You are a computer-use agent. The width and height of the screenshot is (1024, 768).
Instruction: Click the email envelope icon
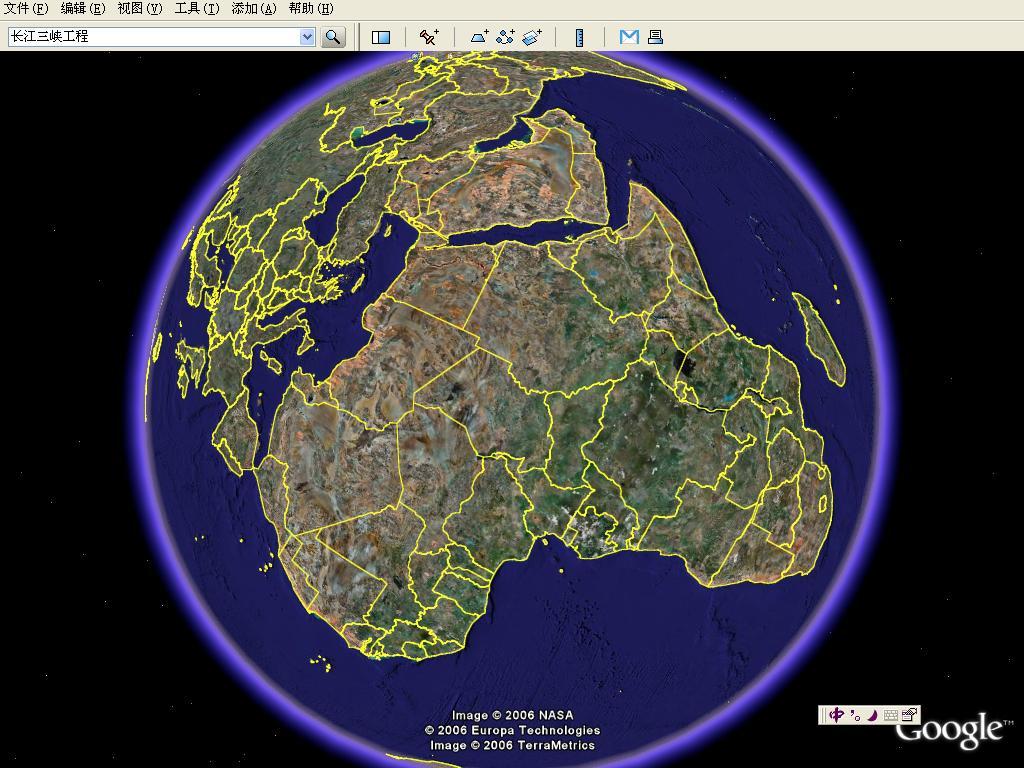pos(629,37)
